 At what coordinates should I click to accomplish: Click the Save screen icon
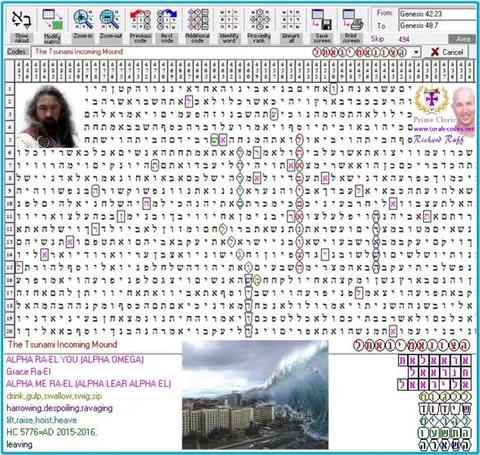pos(322,20)
